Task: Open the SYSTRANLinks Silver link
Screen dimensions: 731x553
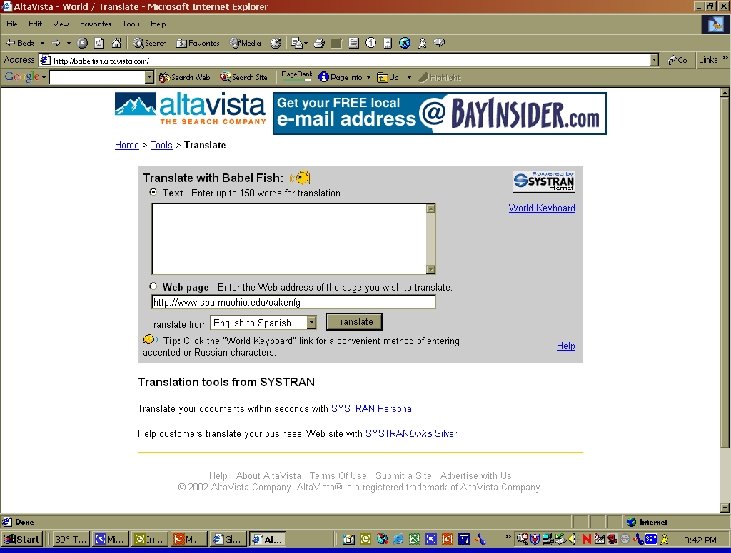Action: [x=411, y=434]
